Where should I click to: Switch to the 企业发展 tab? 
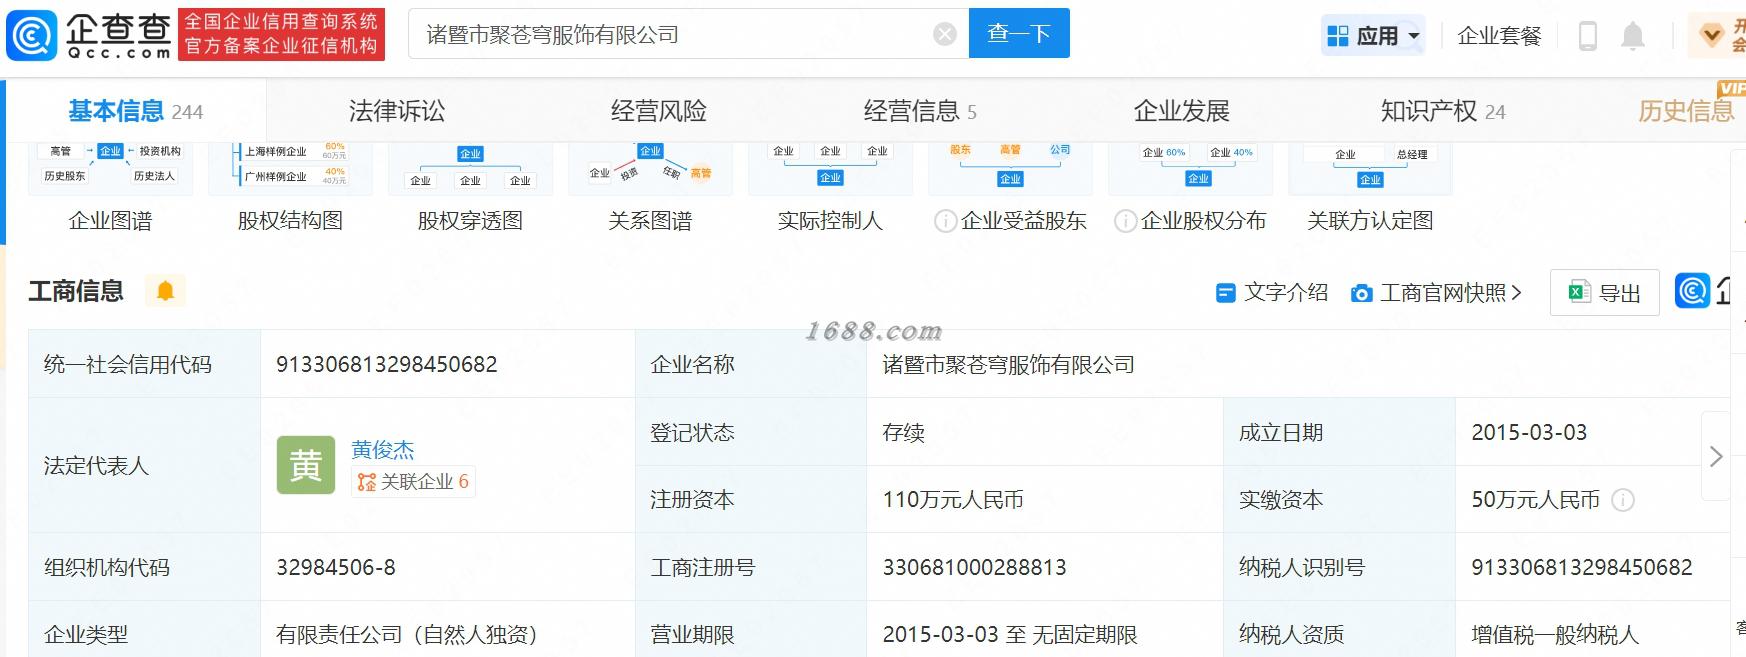pos(1182,111)
